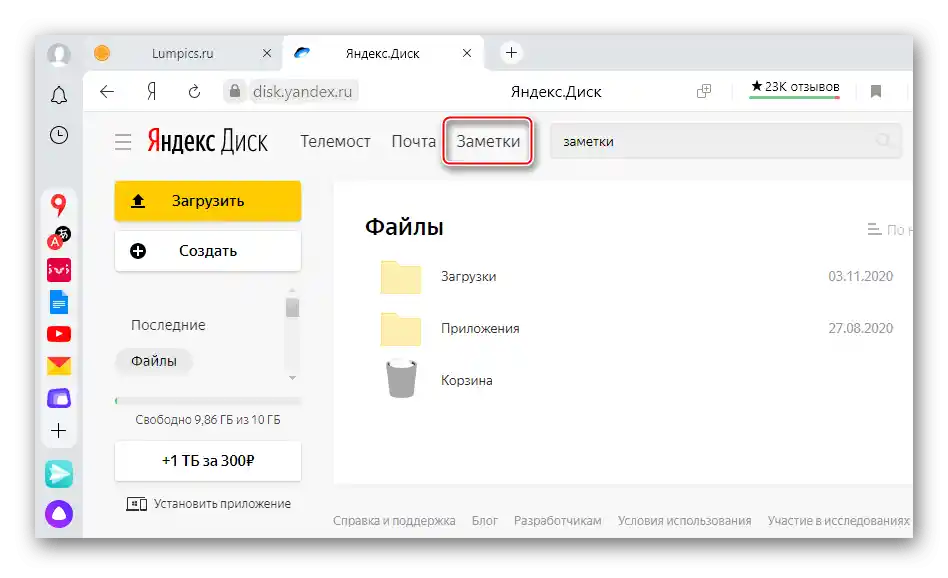The width and height of the screenshot is (948, 578).
Task: Open a new browser tab
Action: point(511,53)
